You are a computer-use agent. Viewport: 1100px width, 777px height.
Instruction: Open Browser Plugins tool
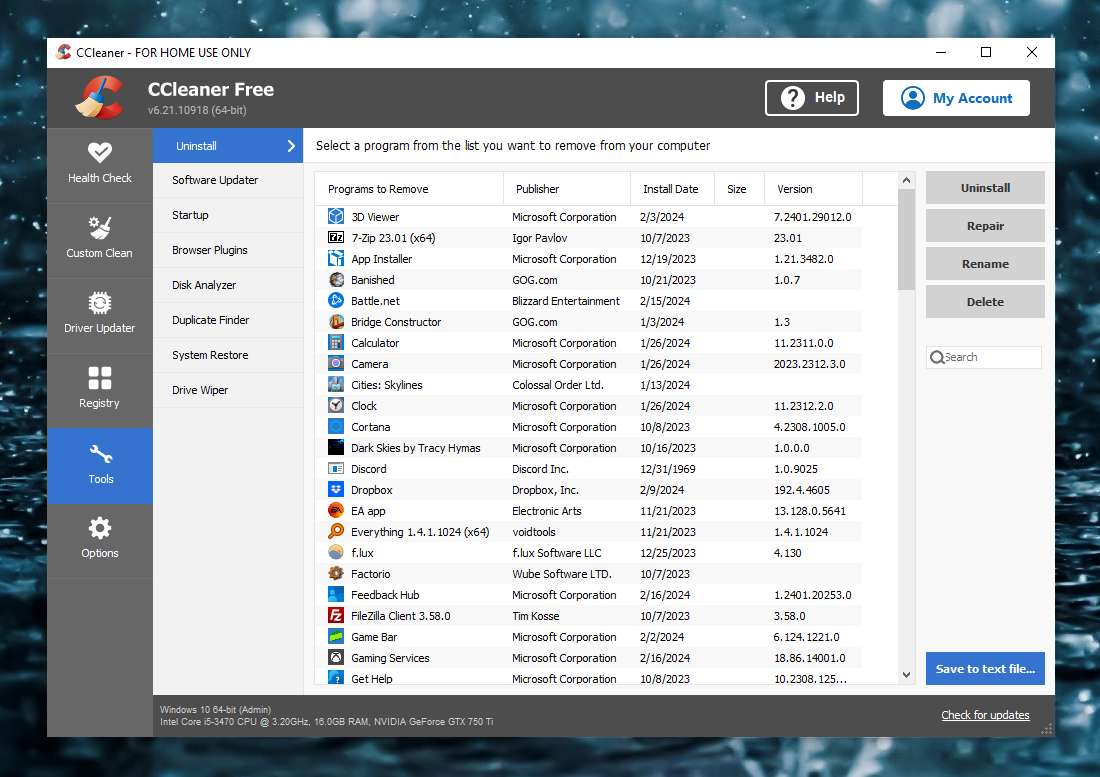pos(228,250)
